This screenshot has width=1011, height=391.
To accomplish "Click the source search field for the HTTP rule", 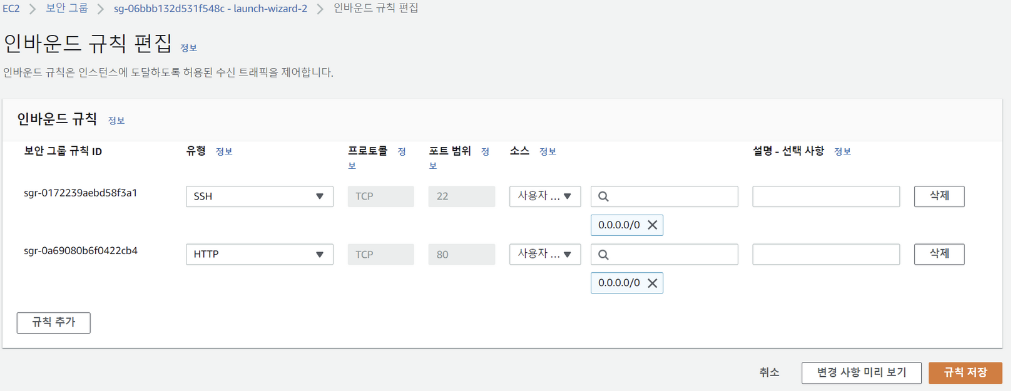I will click(x=664, y=254).
